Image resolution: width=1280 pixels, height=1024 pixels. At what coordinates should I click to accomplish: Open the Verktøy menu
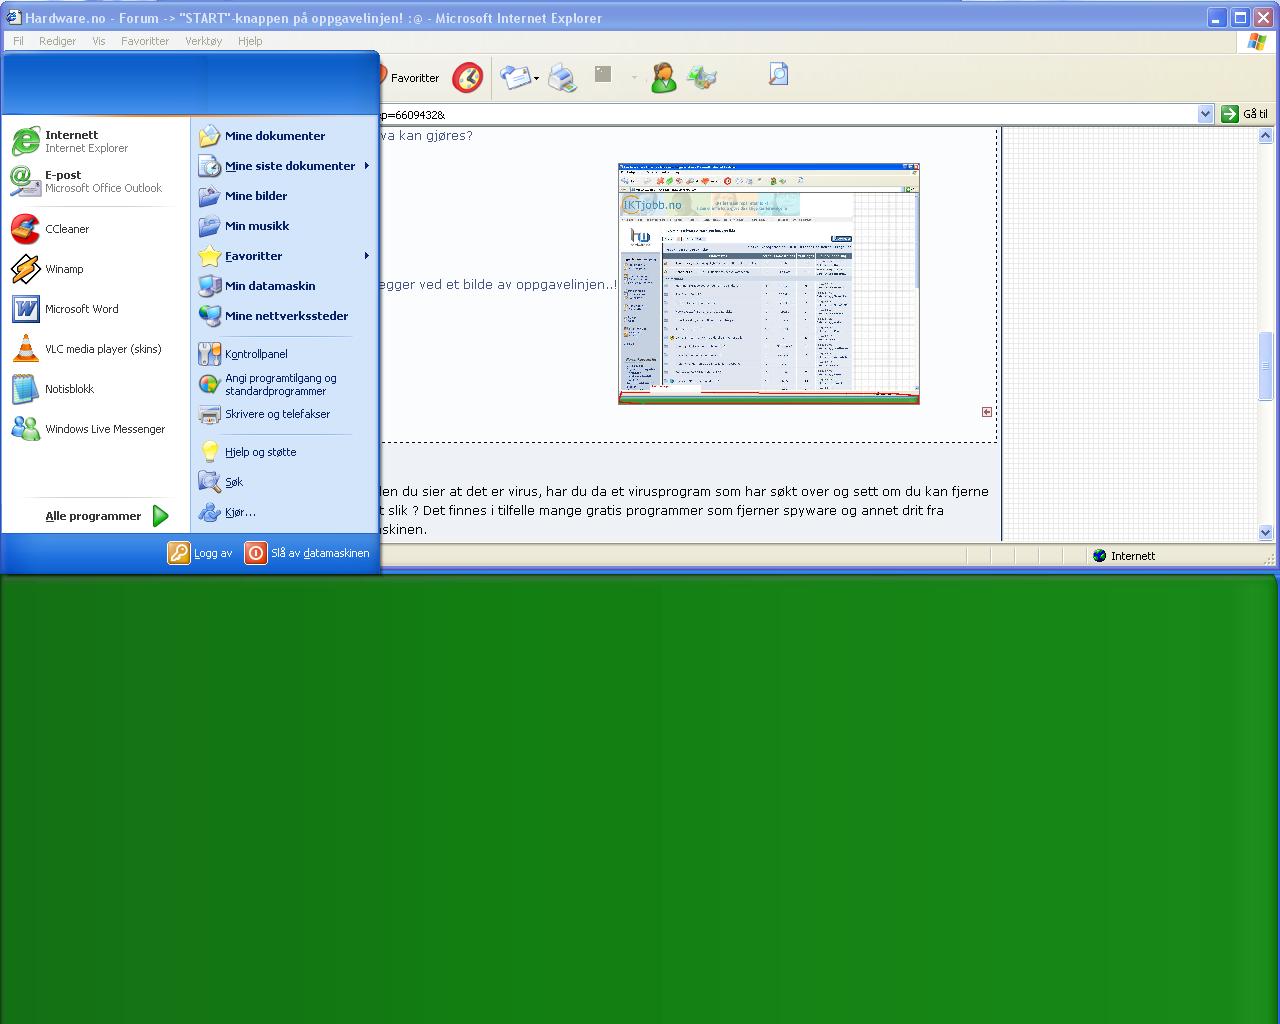pos(204,41)
